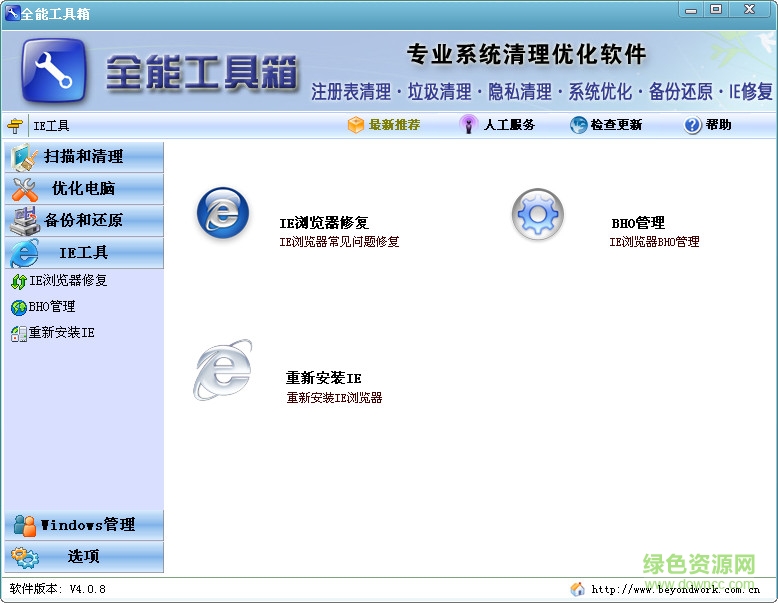Screen dimensions: 778x603
Task: Open the Windows管理 sidebar section
Action: point(84,525)
